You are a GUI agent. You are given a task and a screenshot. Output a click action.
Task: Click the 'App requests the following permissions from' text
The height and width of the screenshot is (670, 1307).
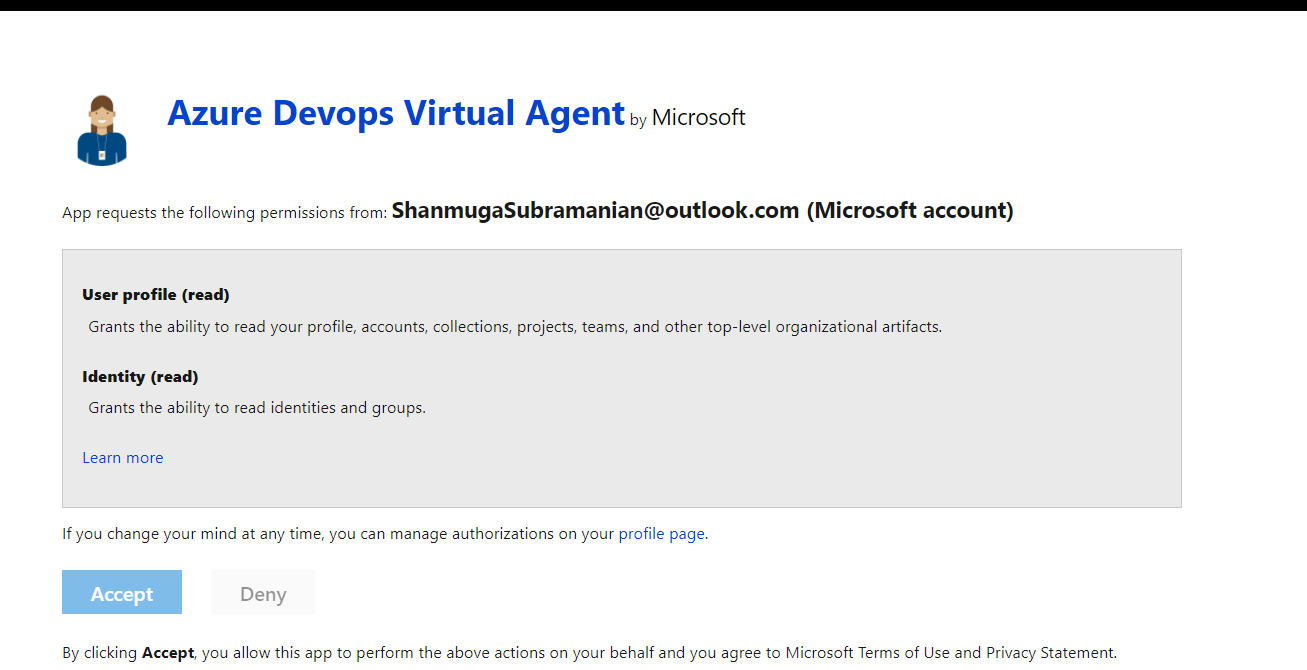[x=224, y=213]
